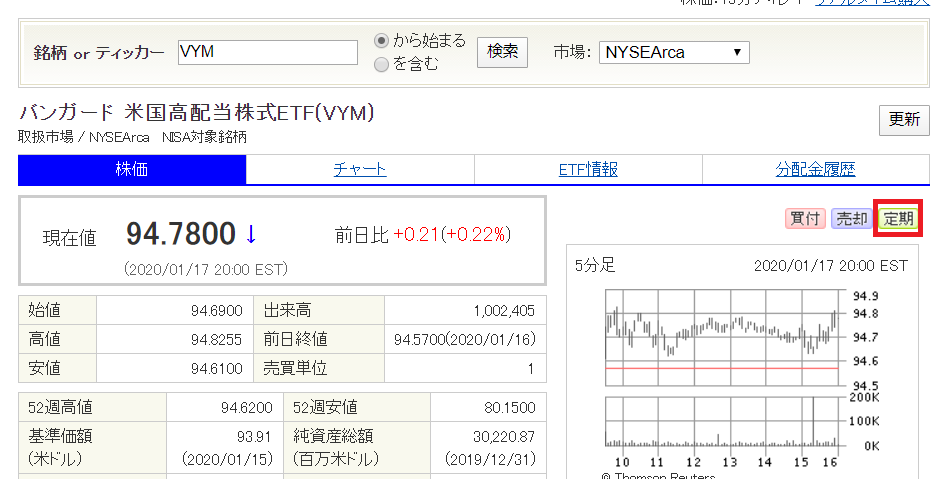Open the 分配金履歴 tab
The image size is (943, 479).
click(816, 170)
